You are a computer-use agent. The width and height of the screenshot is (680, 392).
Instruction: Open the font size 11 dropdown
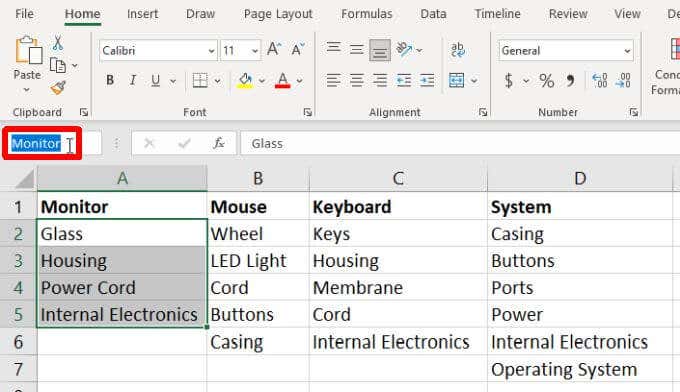(255, 51)
